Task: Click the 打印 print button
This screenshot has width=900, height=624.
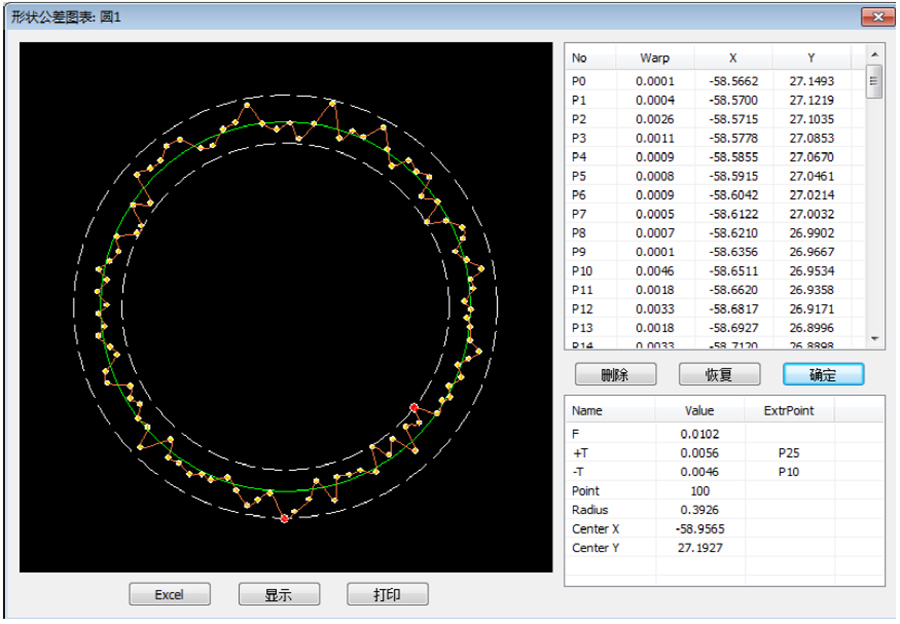Action: coord(387,594)
